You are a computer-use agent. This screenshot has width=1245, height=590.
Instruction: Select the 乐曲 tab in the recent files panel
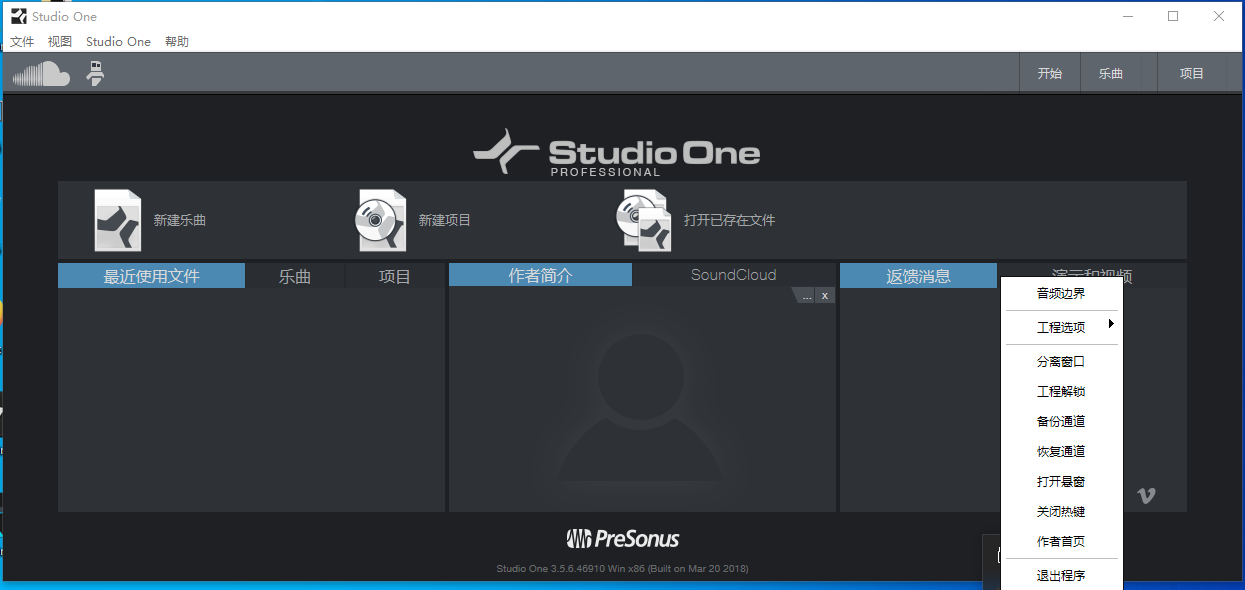(x=295, y=276)
